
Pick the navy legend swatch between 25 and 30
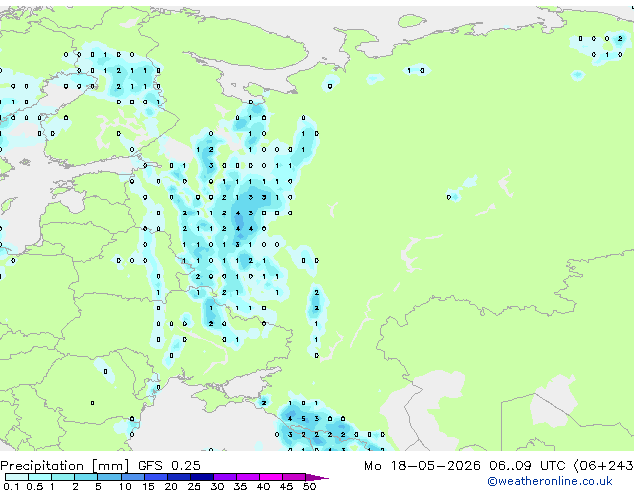coord(202,477)
